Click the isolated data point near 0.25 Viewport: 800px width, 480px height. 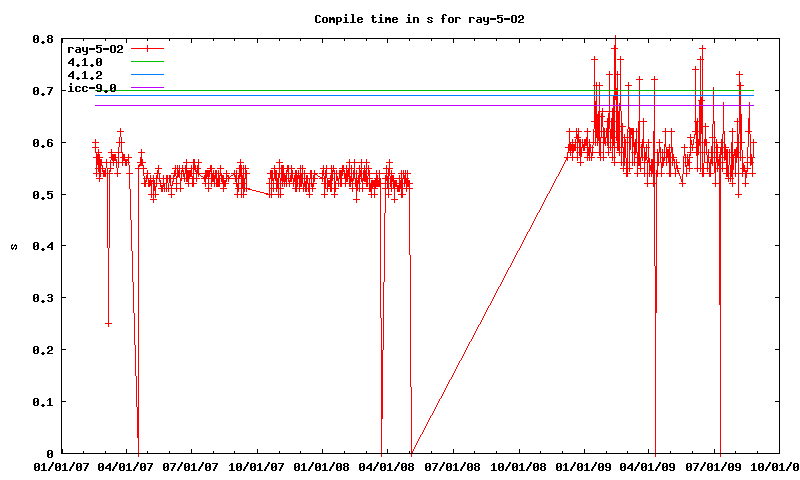coord(108,323)
